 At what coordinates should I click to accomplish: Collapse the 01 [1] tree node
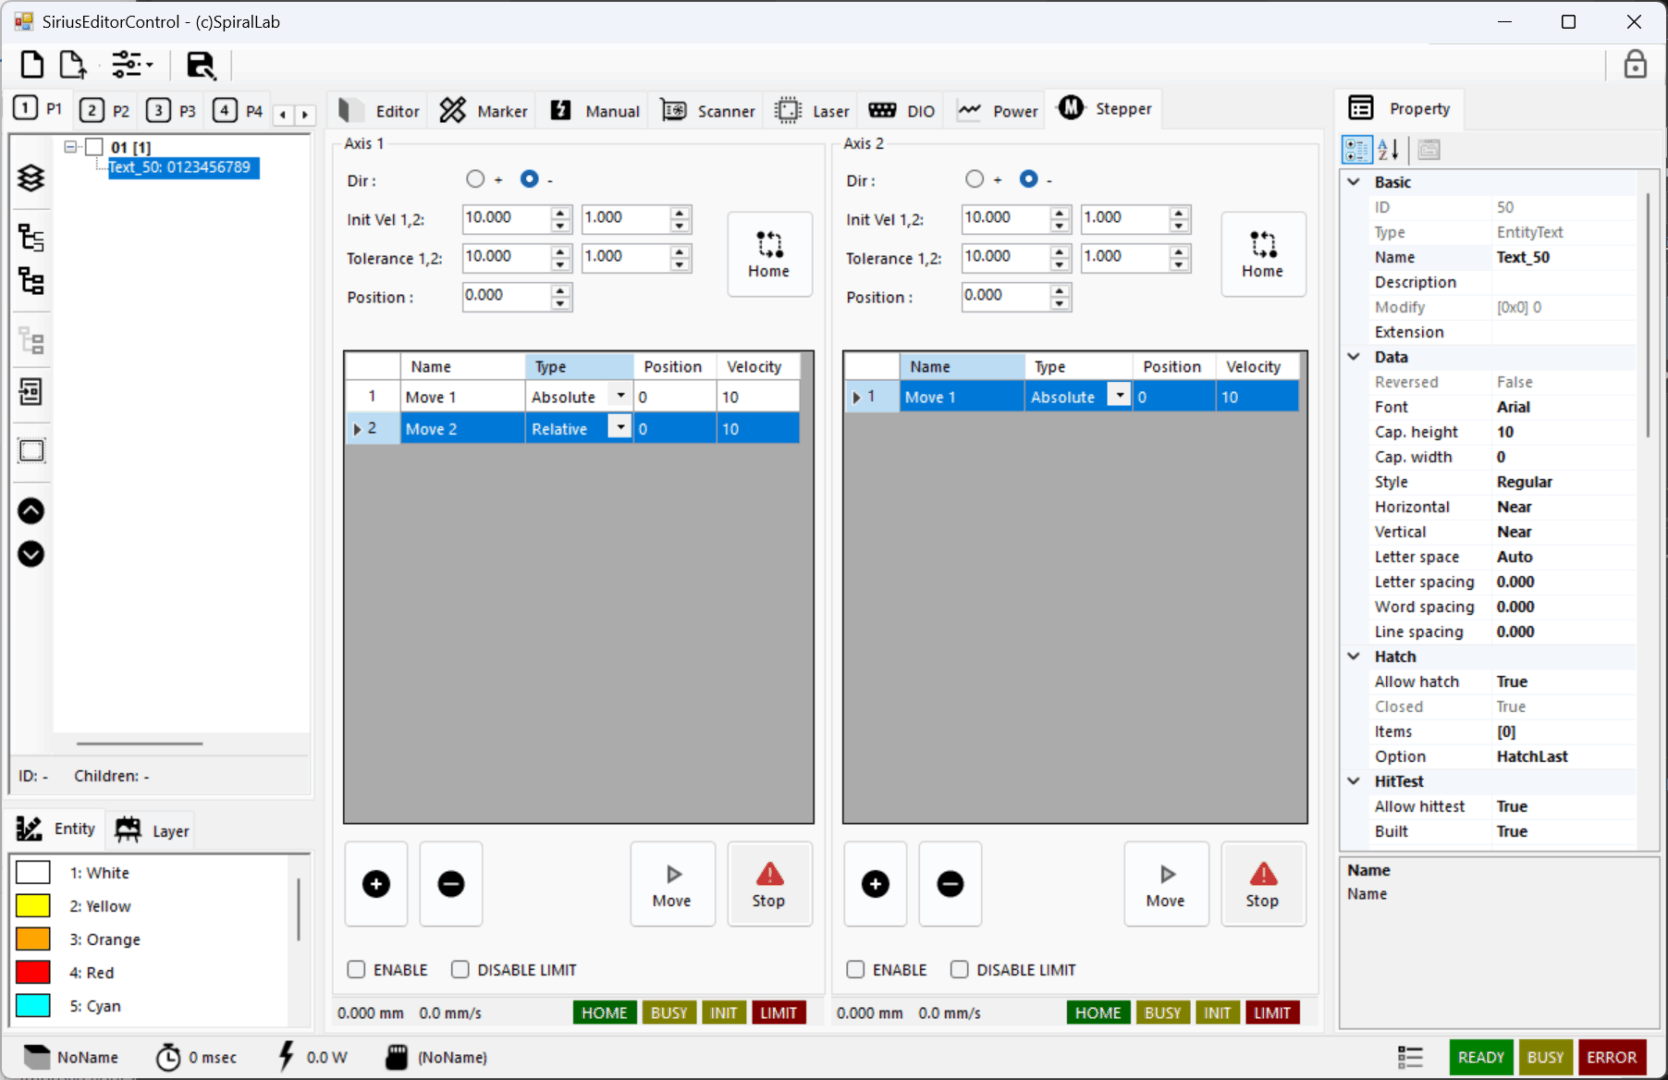[x=71, y=147]
